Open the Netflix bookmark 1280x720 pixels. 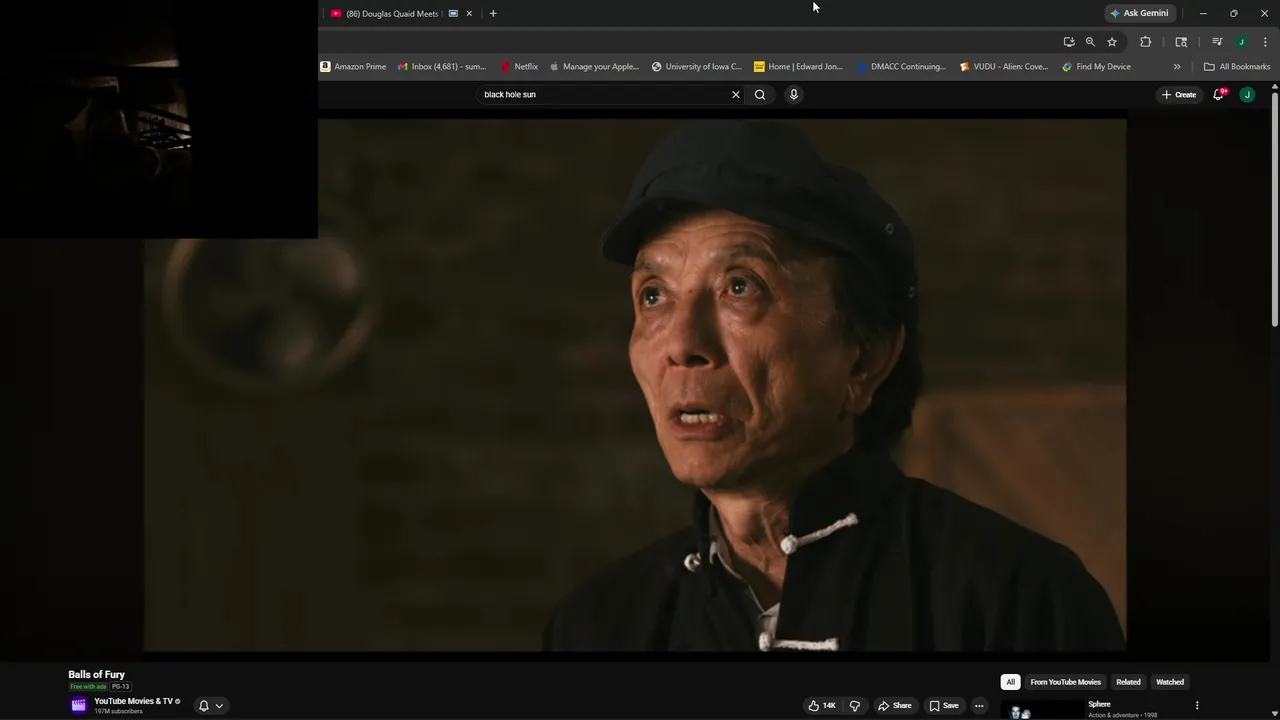(x=519, y=66)
